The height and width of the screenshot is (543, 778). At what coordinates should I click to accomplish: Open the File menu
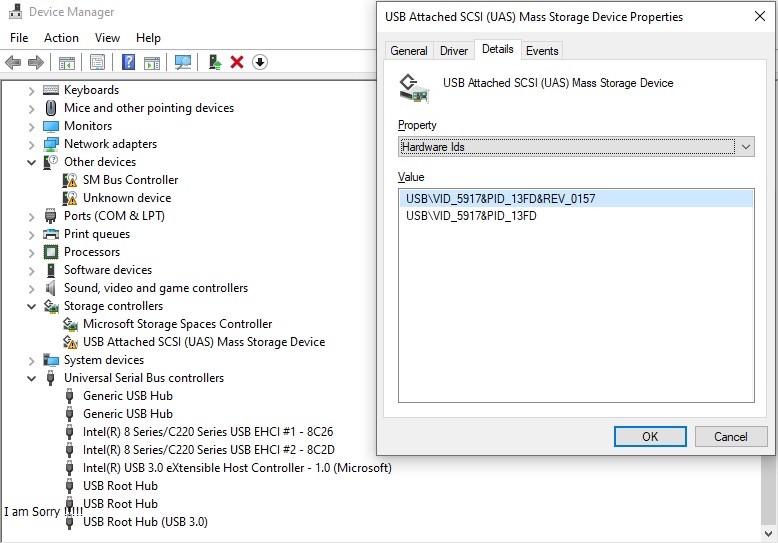point(19,38)
